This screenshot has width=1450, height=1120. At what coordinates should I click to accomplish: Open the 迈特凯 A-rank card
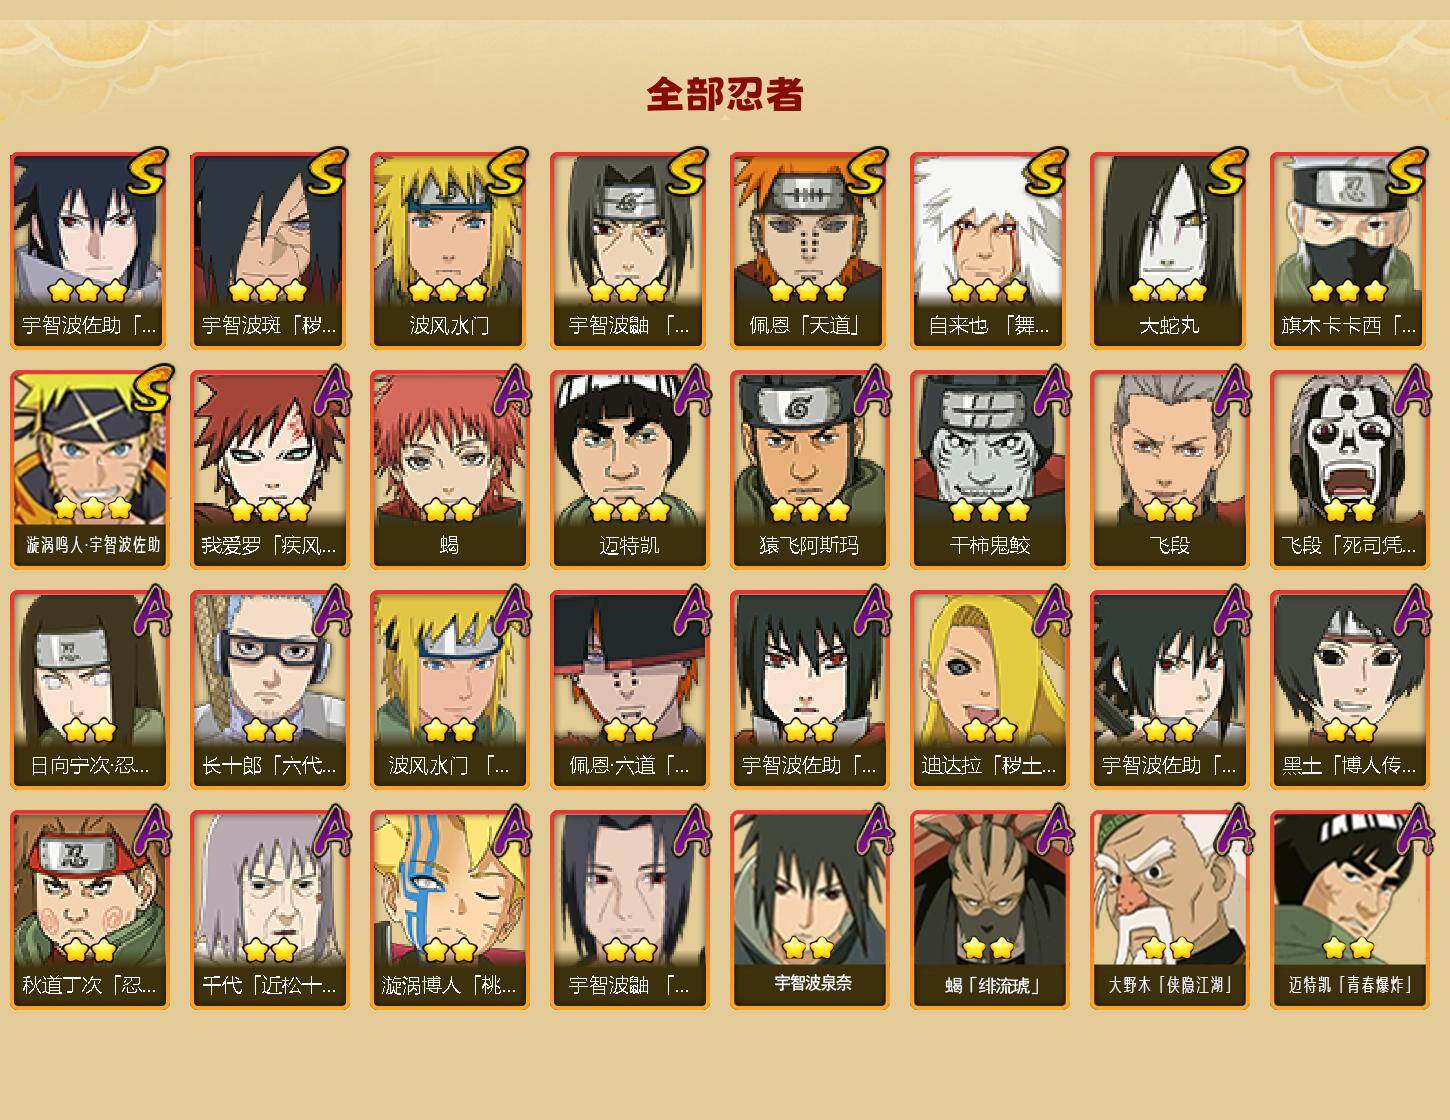click(x=629, y=470)
